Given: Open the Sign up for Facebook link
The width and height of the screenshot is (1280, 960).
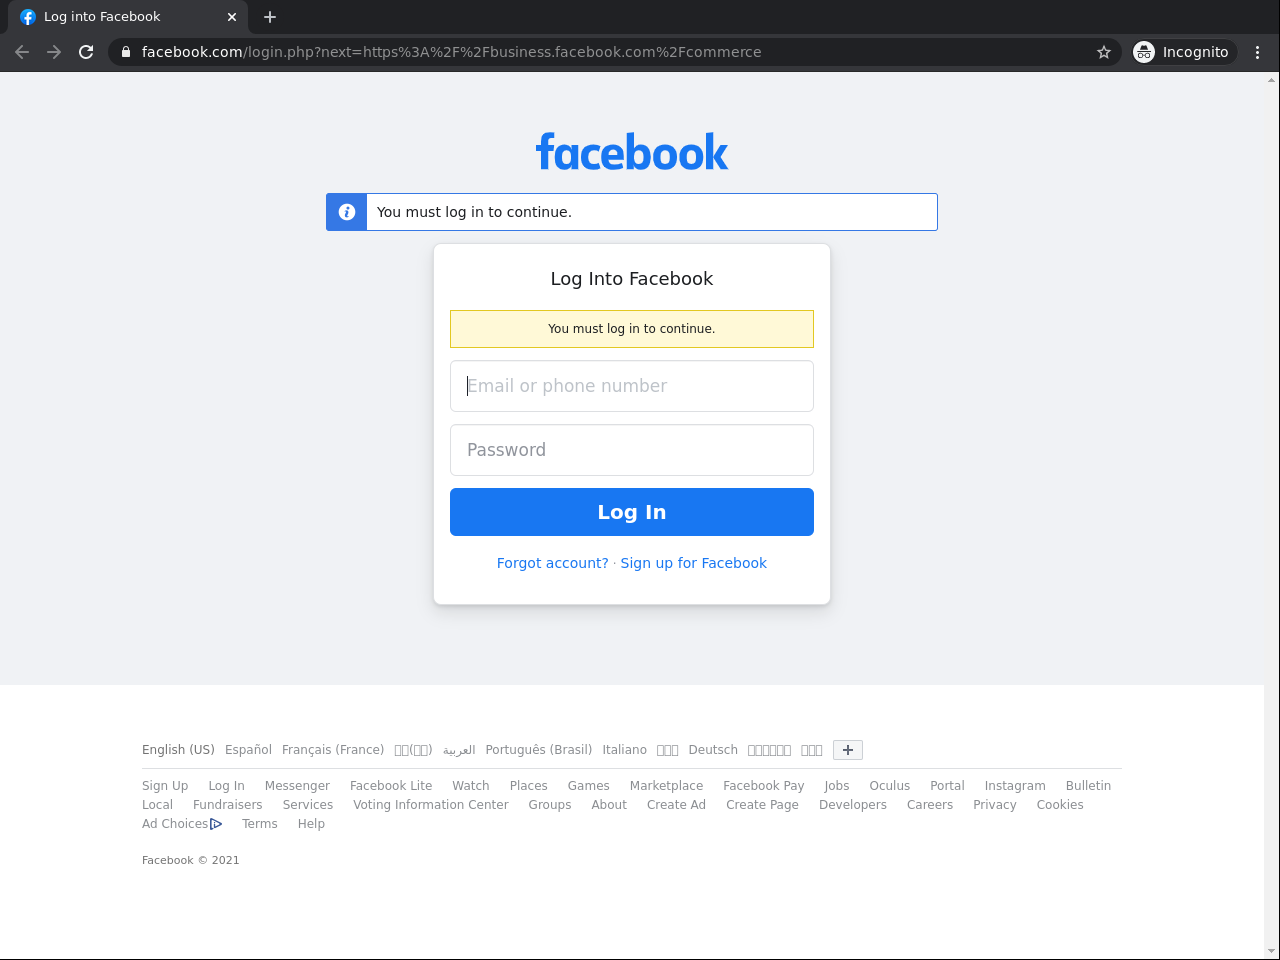Looking at the screenshot, I should (694, 563).
